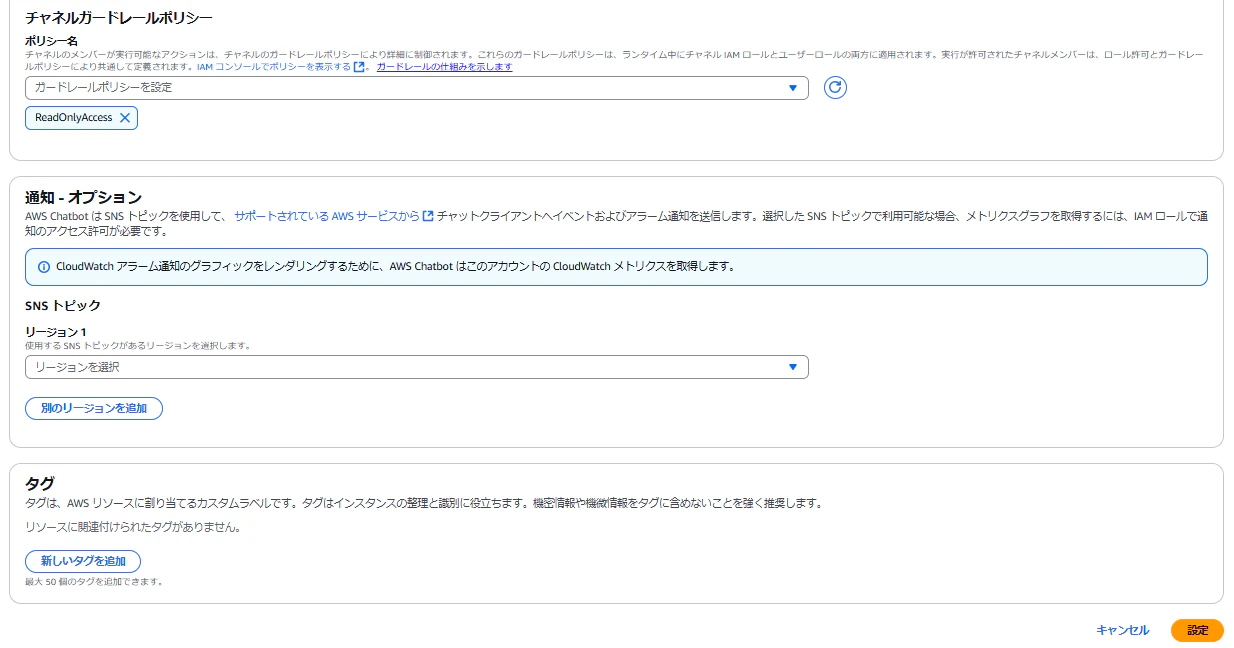Click the external link icon after supported services link
Viewport: 1234px width, 648px height.
[x=428, y=215]
